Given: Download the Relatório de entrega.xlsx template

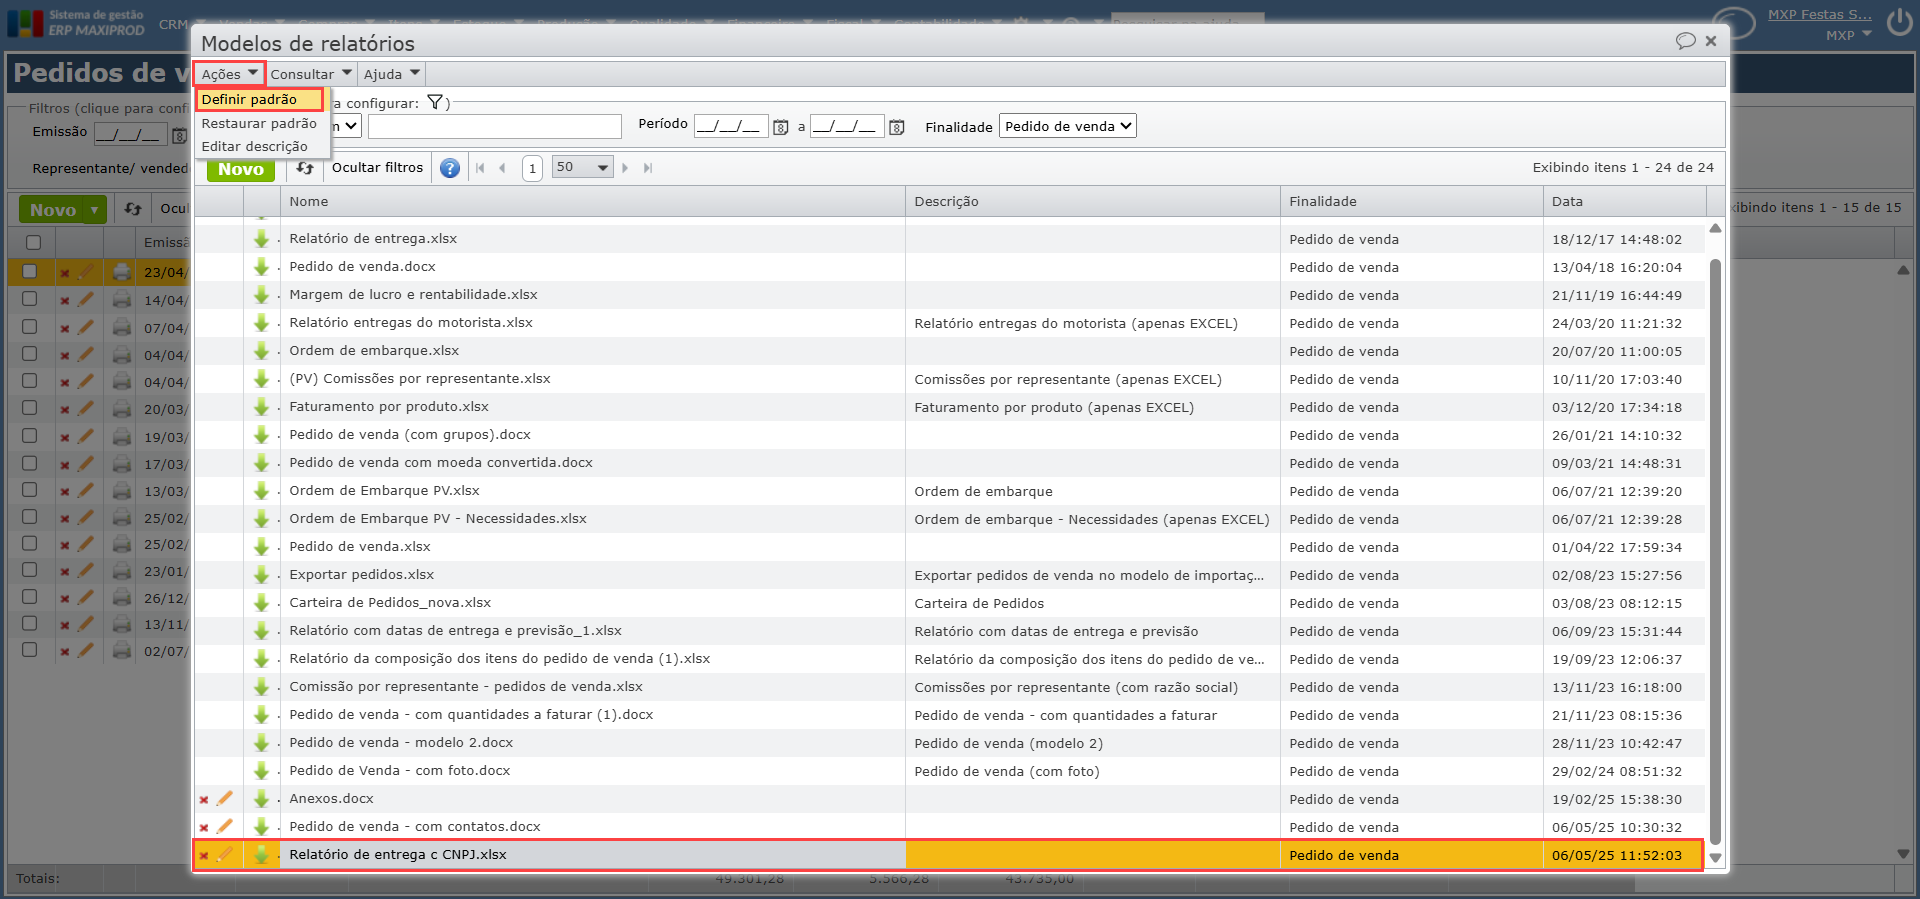Looking at the screenshot, I should [x=262, y=239].
